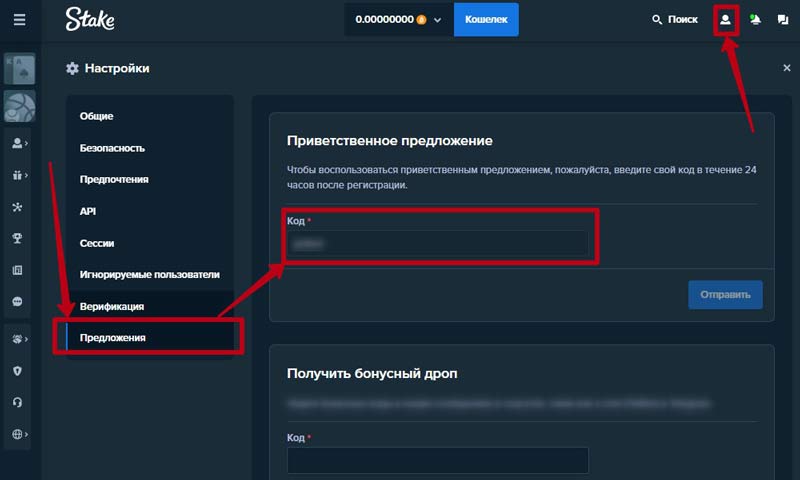The image size is (800, 480).
Task: Expand the profile section in sidebar
Action: pyautogui.click(x=19, y=143)
